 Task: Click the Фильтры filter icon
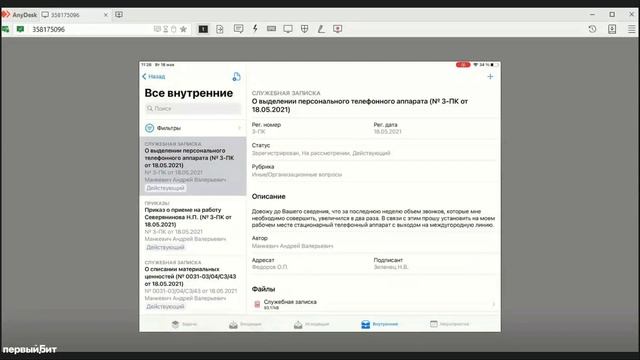pyautogui.click(x=149, y=128)
